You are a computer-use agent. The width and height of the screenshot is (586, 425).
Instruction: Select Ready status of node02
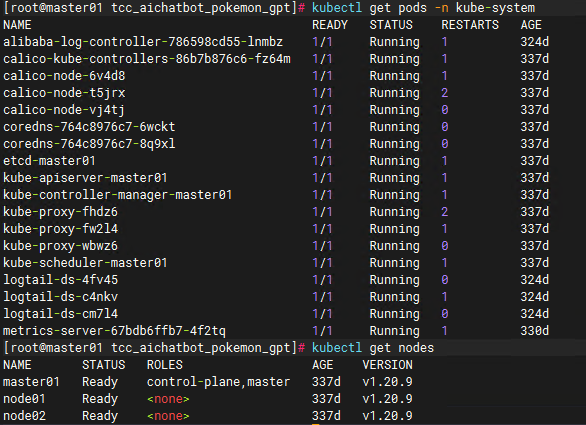(x=100, y=416)
